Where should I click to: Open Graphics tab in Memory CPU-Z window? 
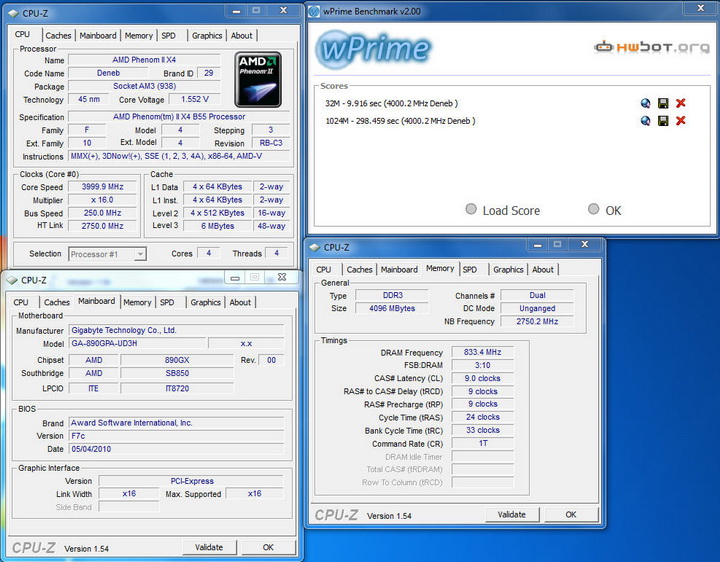tap(508, 270)
